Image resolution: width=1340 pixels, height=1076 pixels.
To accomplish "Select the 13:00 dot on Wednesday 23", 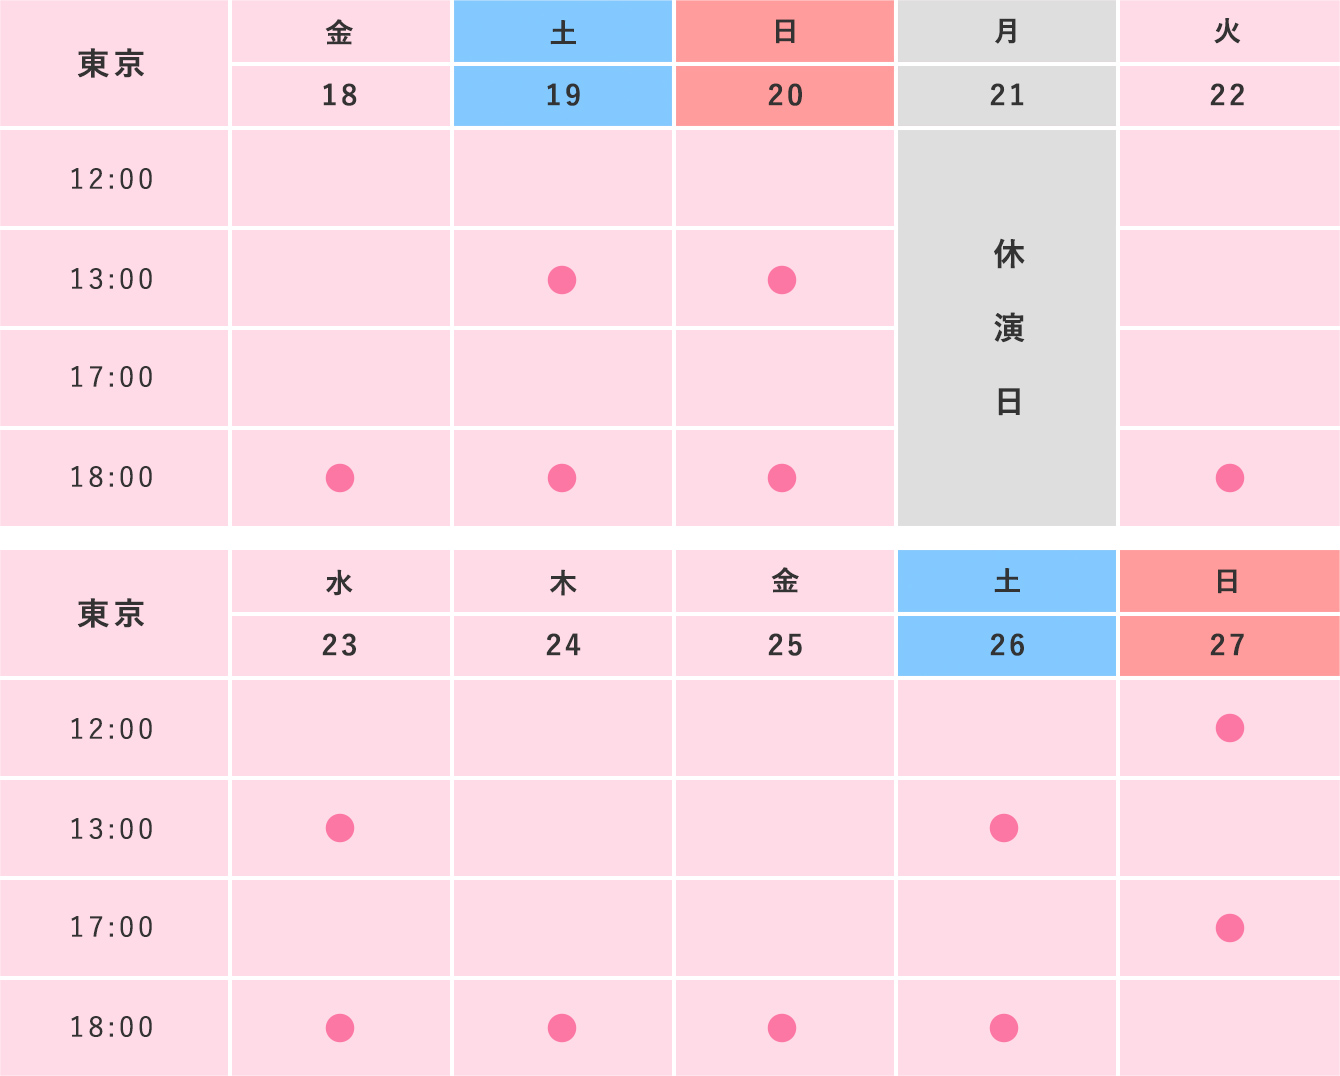I will (x=340, y=828).
